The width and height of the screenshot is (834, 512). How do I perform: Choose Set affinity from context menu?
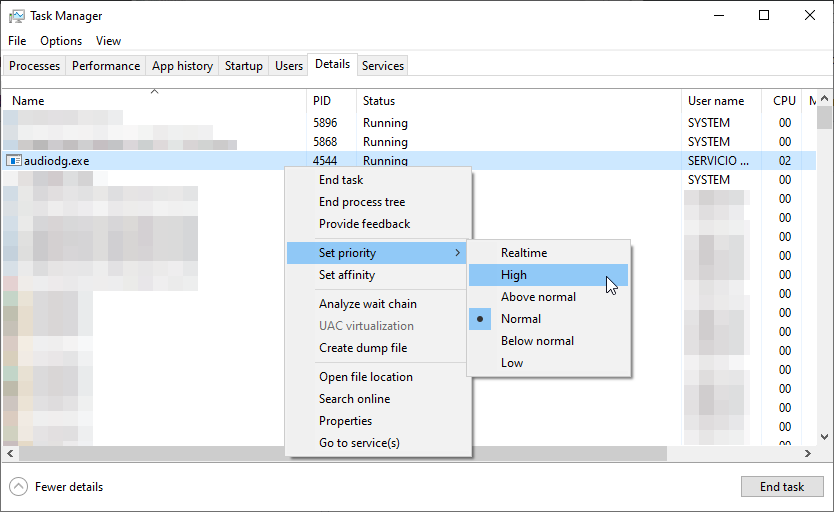coord(347,275)
